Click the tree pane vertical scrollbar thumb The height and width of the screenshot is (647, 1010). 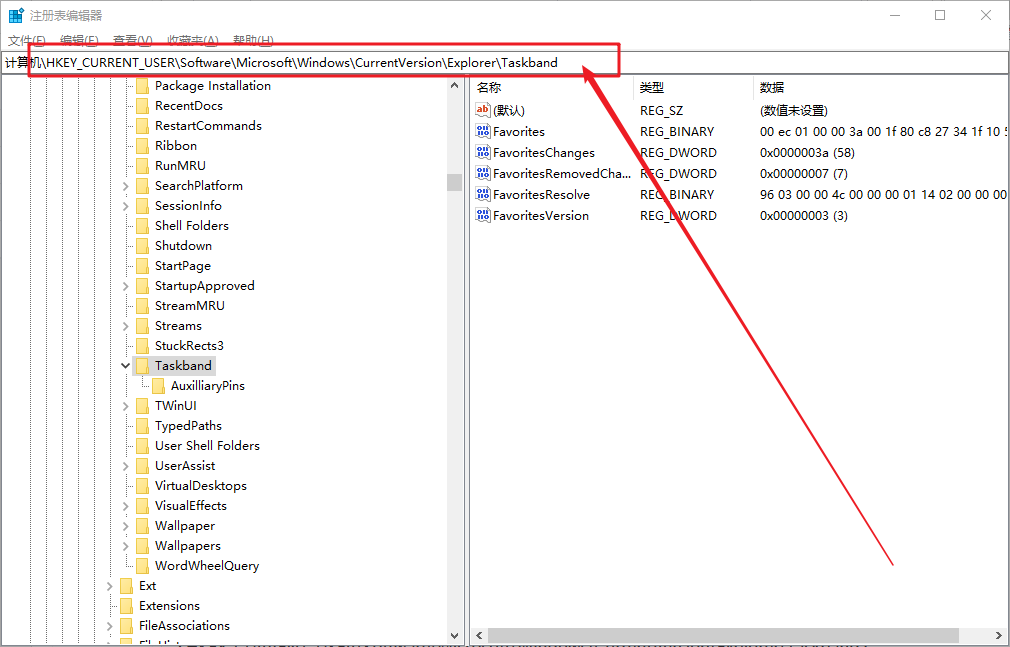(454, 182)
